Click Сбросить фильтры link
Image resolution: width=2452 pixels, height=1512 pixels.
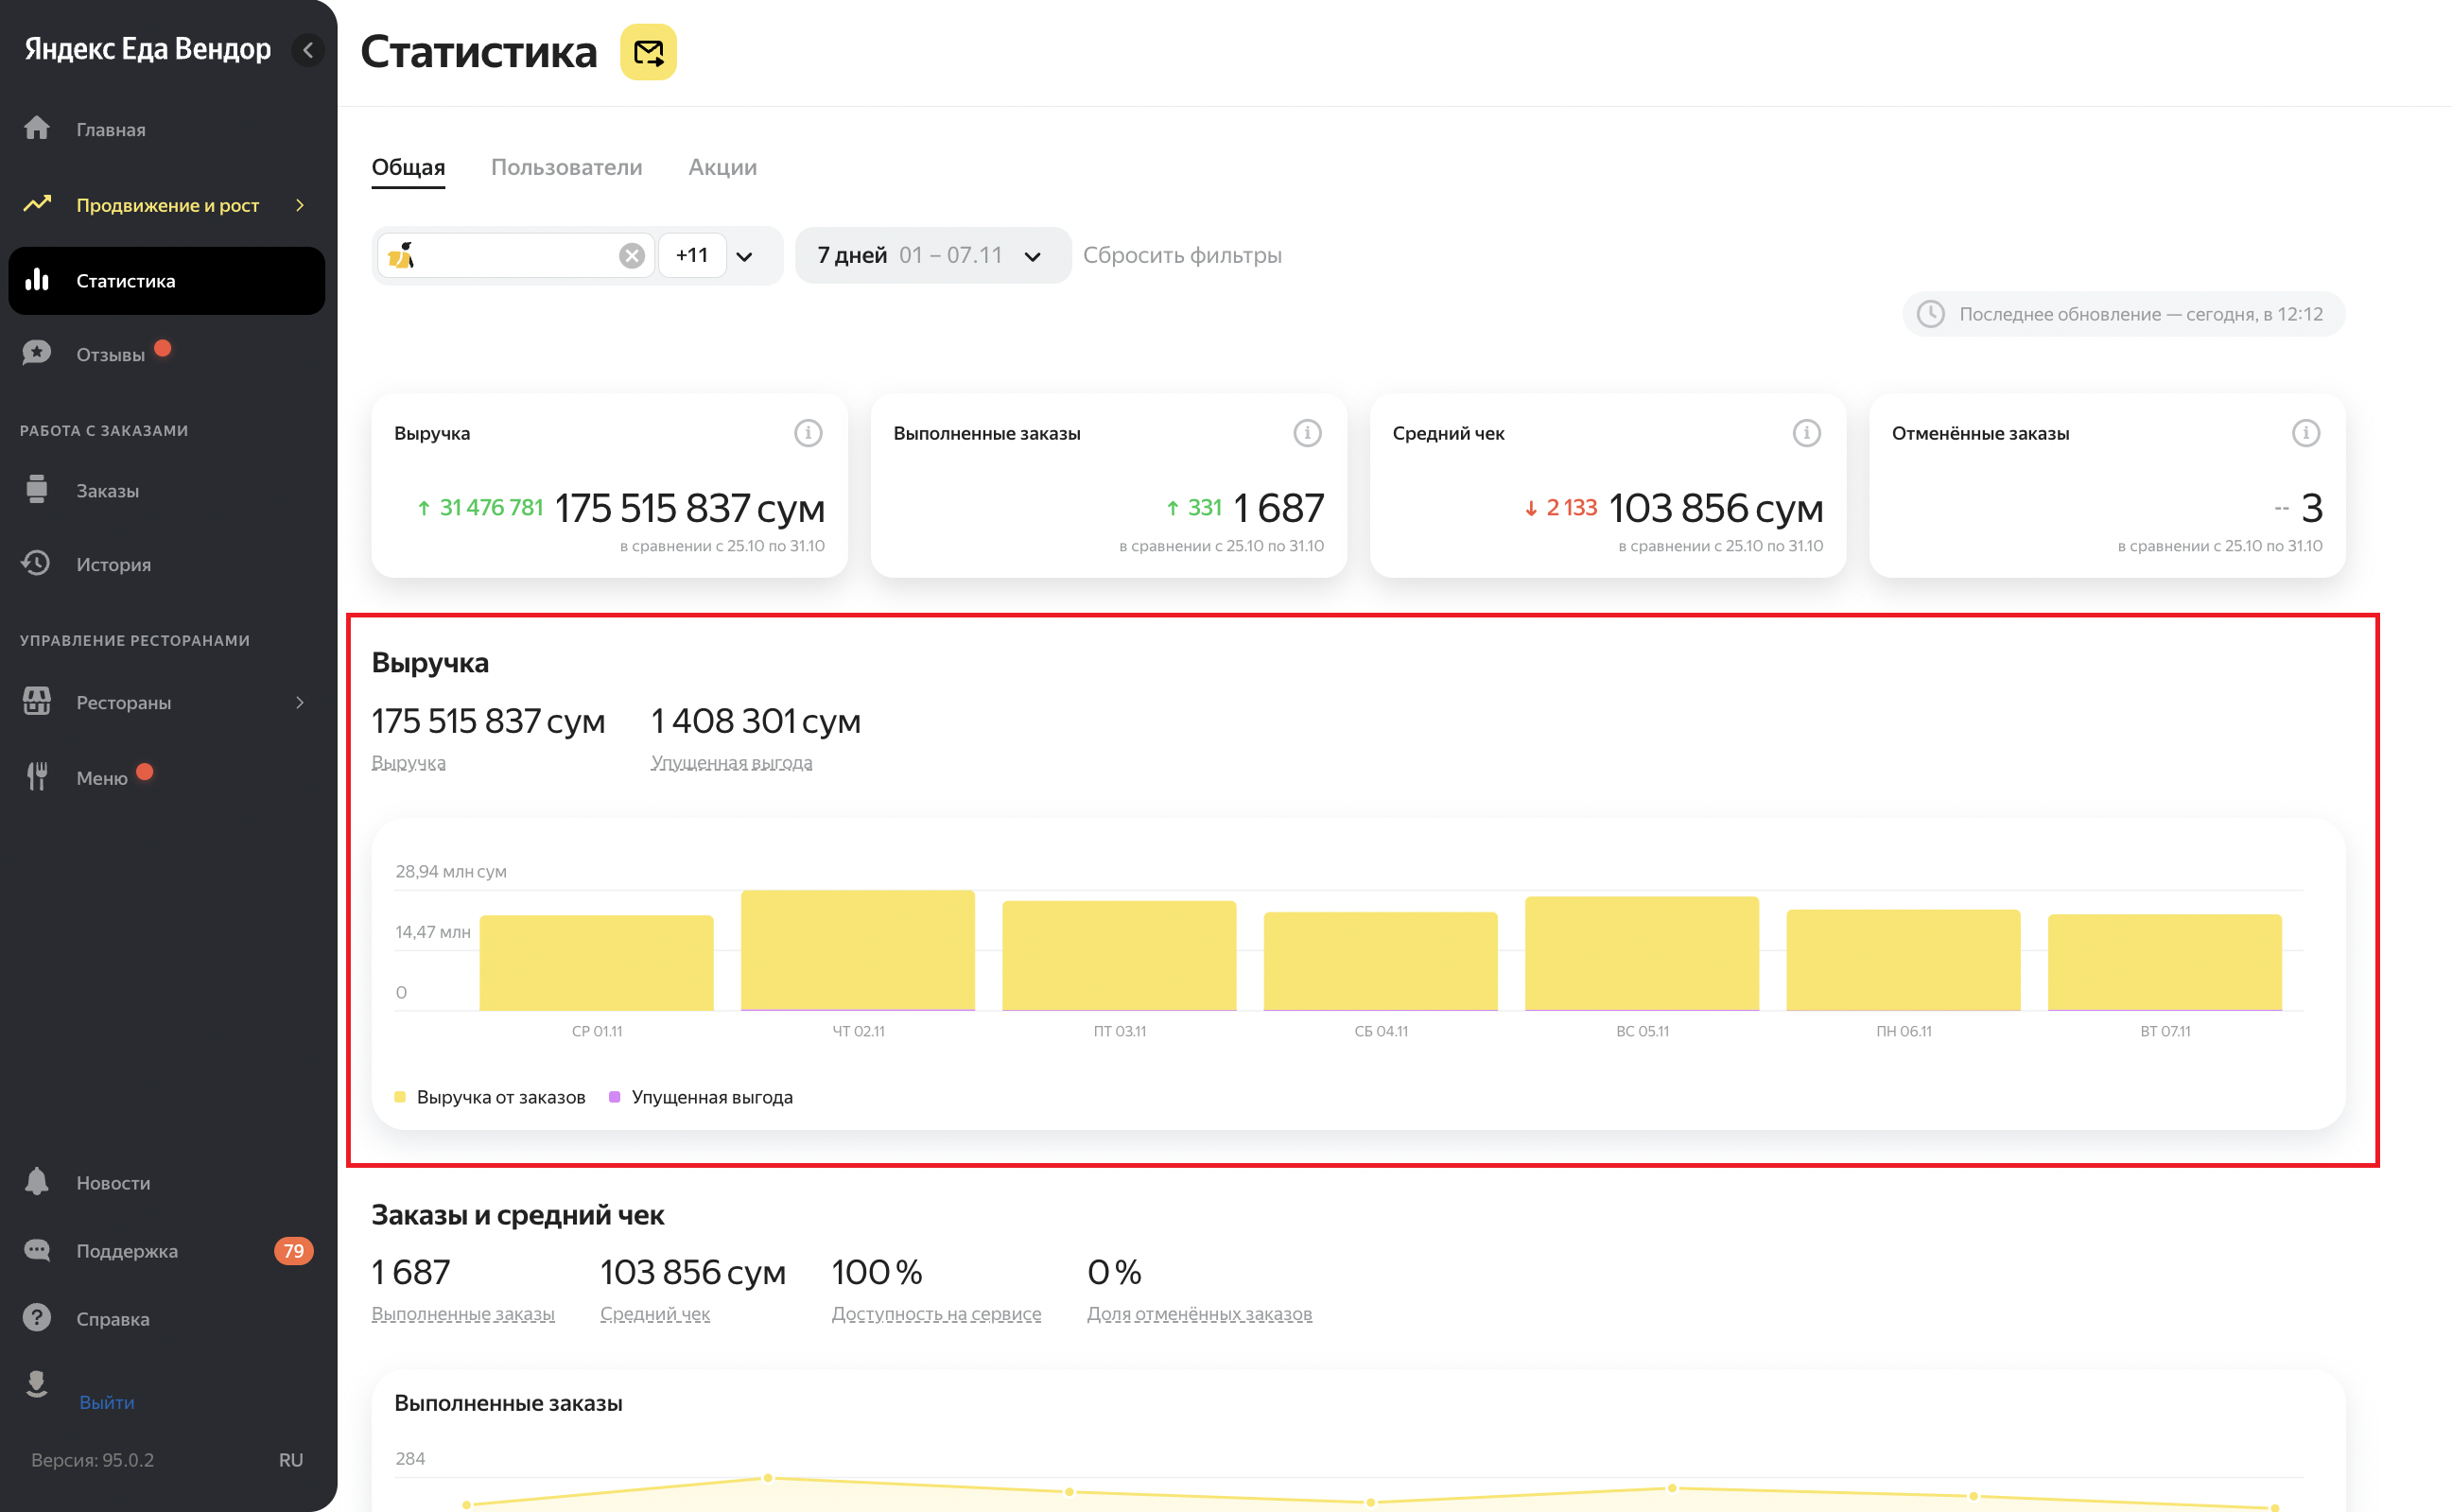click(x=1182, y=256)
